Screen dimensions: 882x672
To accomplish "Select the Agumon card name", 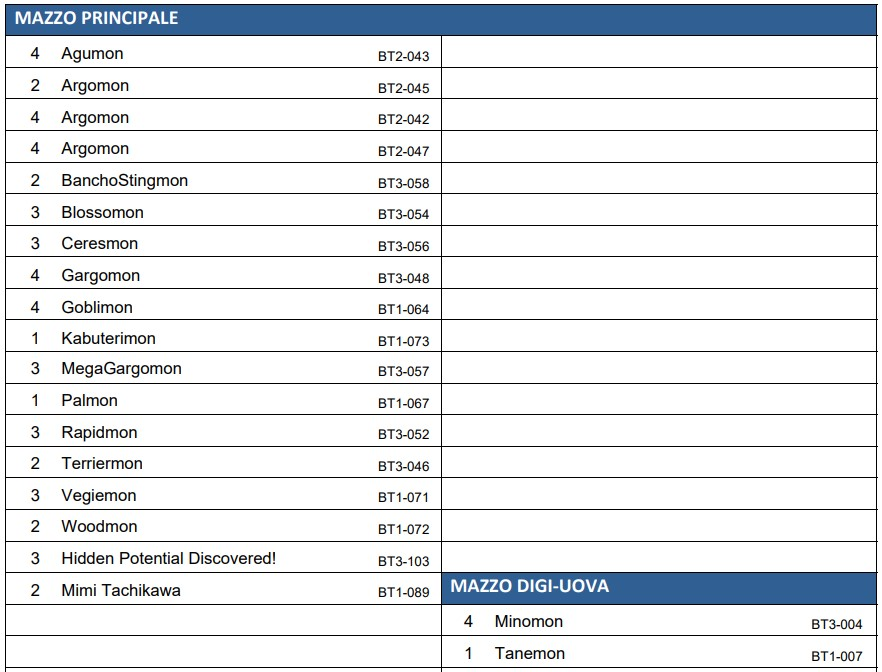I will pyautogui.click(x=92, y=53).
